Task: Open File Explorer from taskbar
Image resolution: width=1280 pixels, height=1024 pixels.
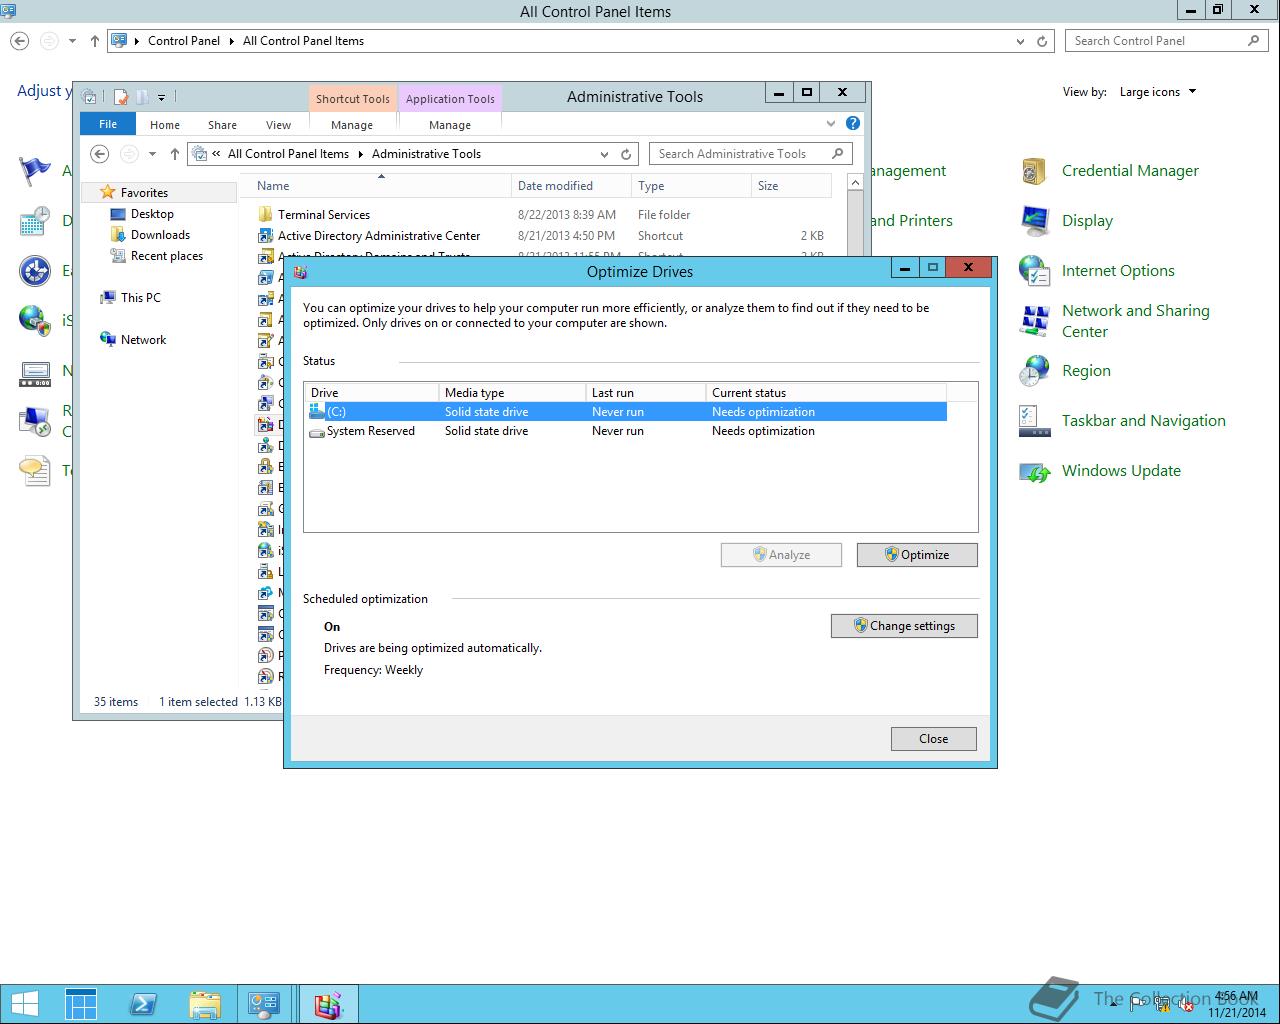Action: 204,1004
